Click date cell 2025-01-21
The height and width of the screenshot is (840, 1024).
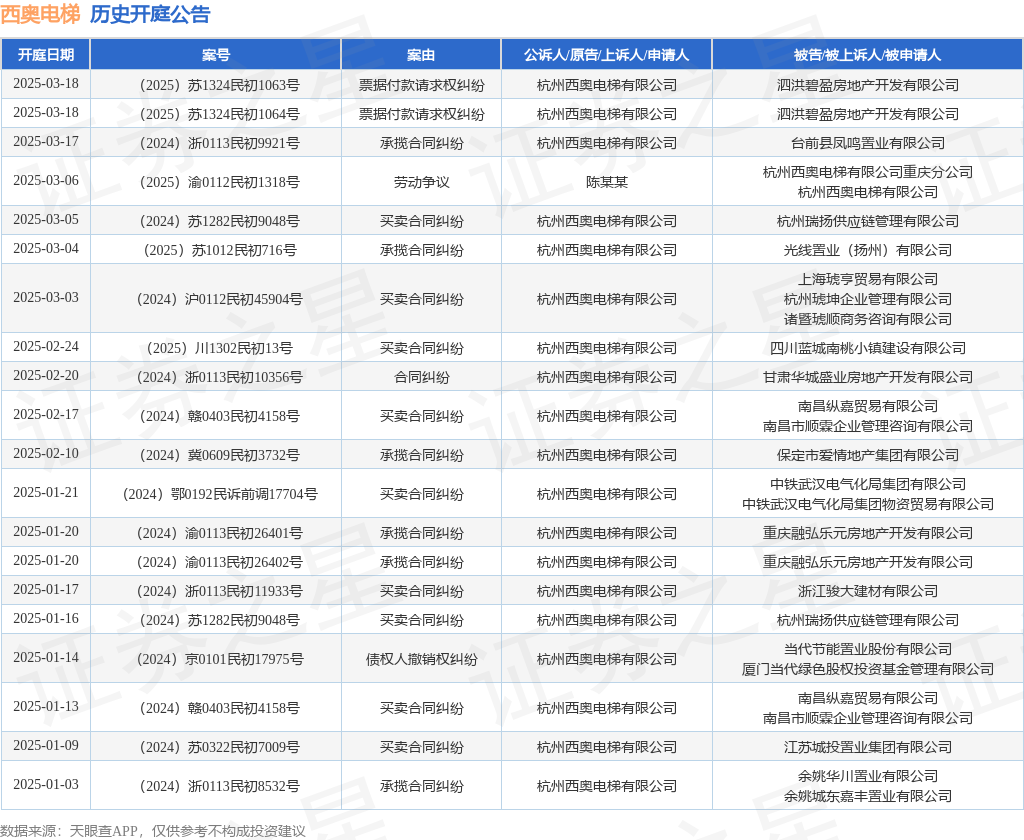click(46, 492)
